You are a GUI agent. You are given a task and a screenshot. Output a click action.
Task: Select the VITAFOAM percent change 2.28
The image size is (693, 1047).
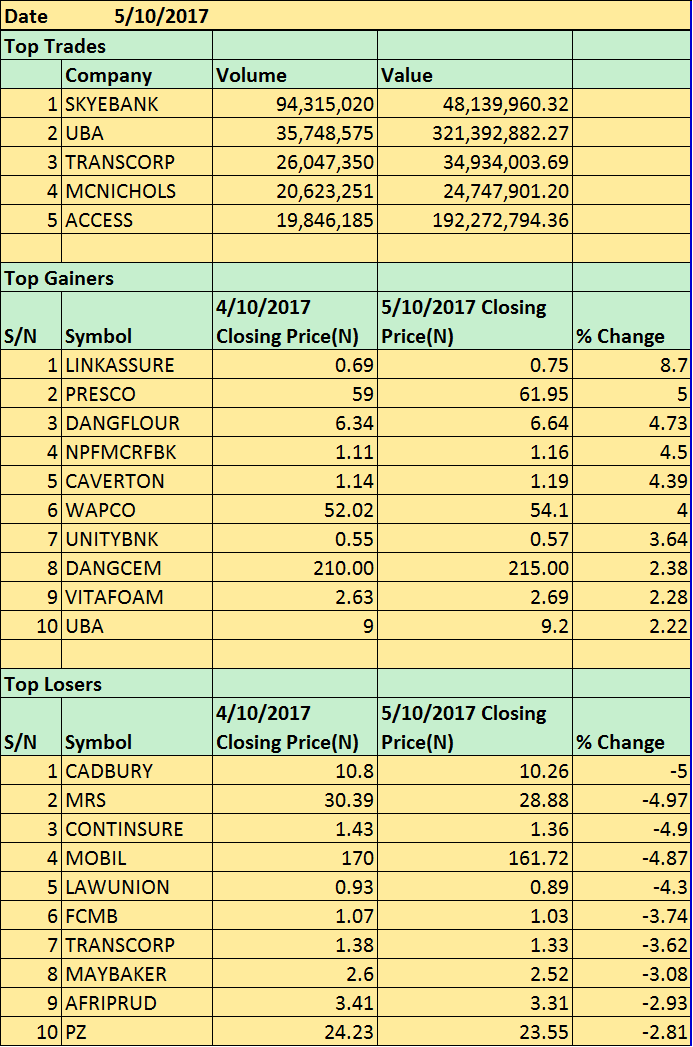668,597
